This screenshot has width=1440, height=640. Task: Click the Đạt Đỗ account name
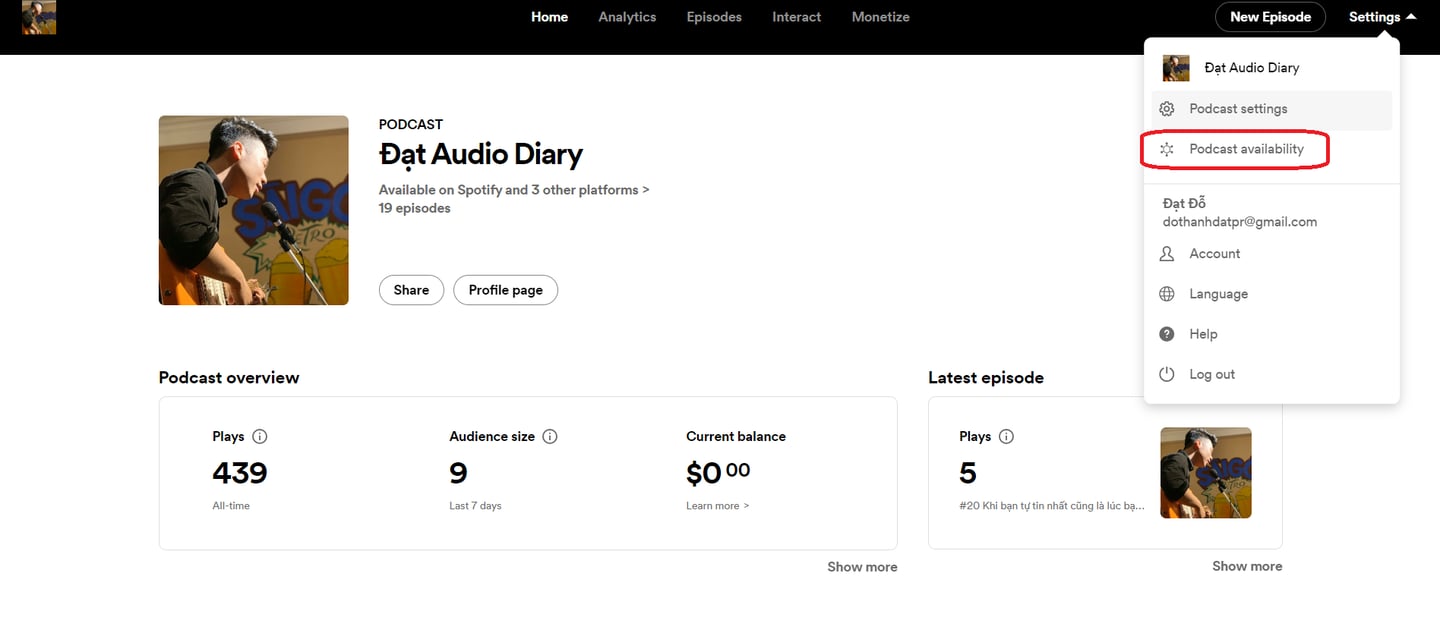[x=1184, y=203]
